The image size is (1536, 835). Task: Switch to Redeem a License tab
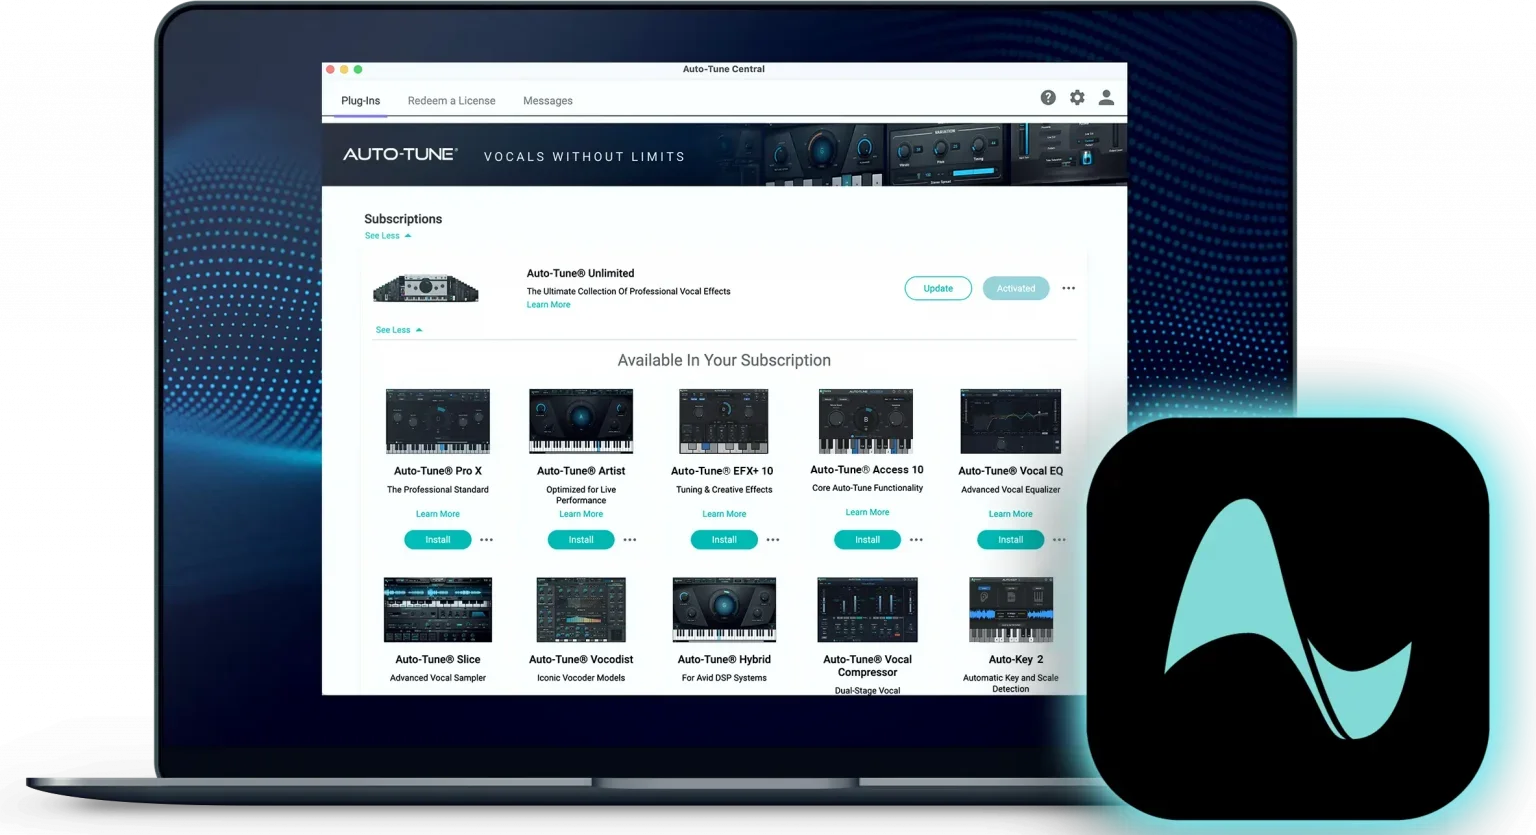[x=451, y=101]
